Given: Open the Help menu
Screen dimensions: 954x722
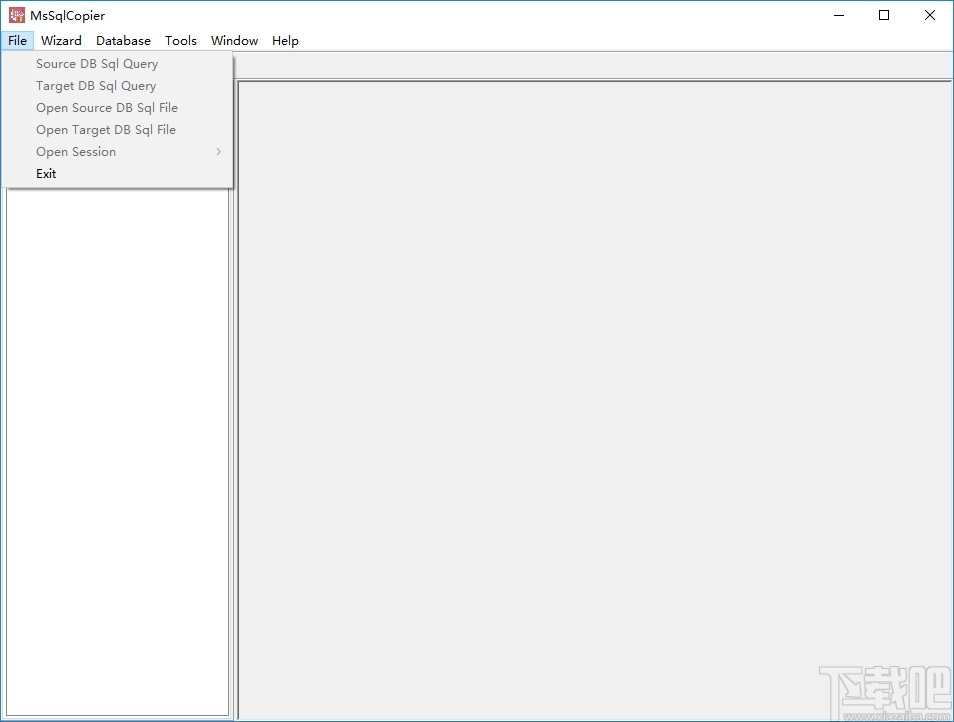Looking at the screenshot, I should click(x=285, y=40).
